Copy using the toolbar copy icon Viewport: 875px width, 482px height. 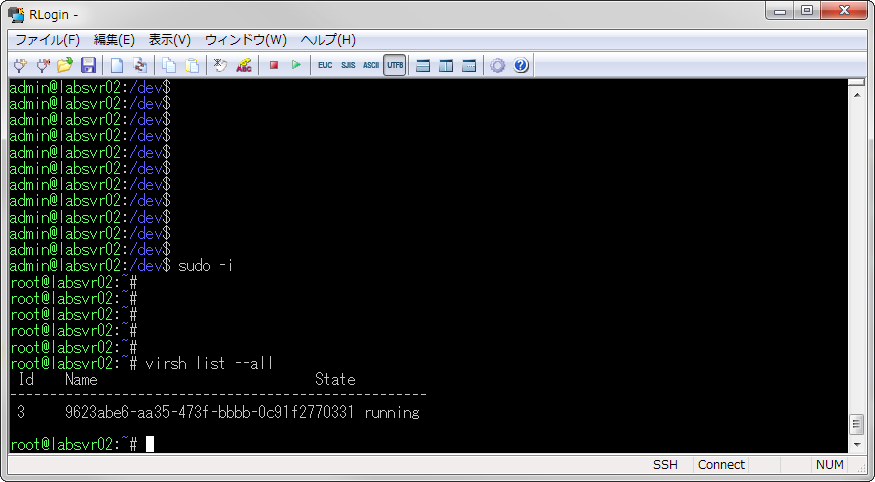pyautogui.click(x=169, y=65)
